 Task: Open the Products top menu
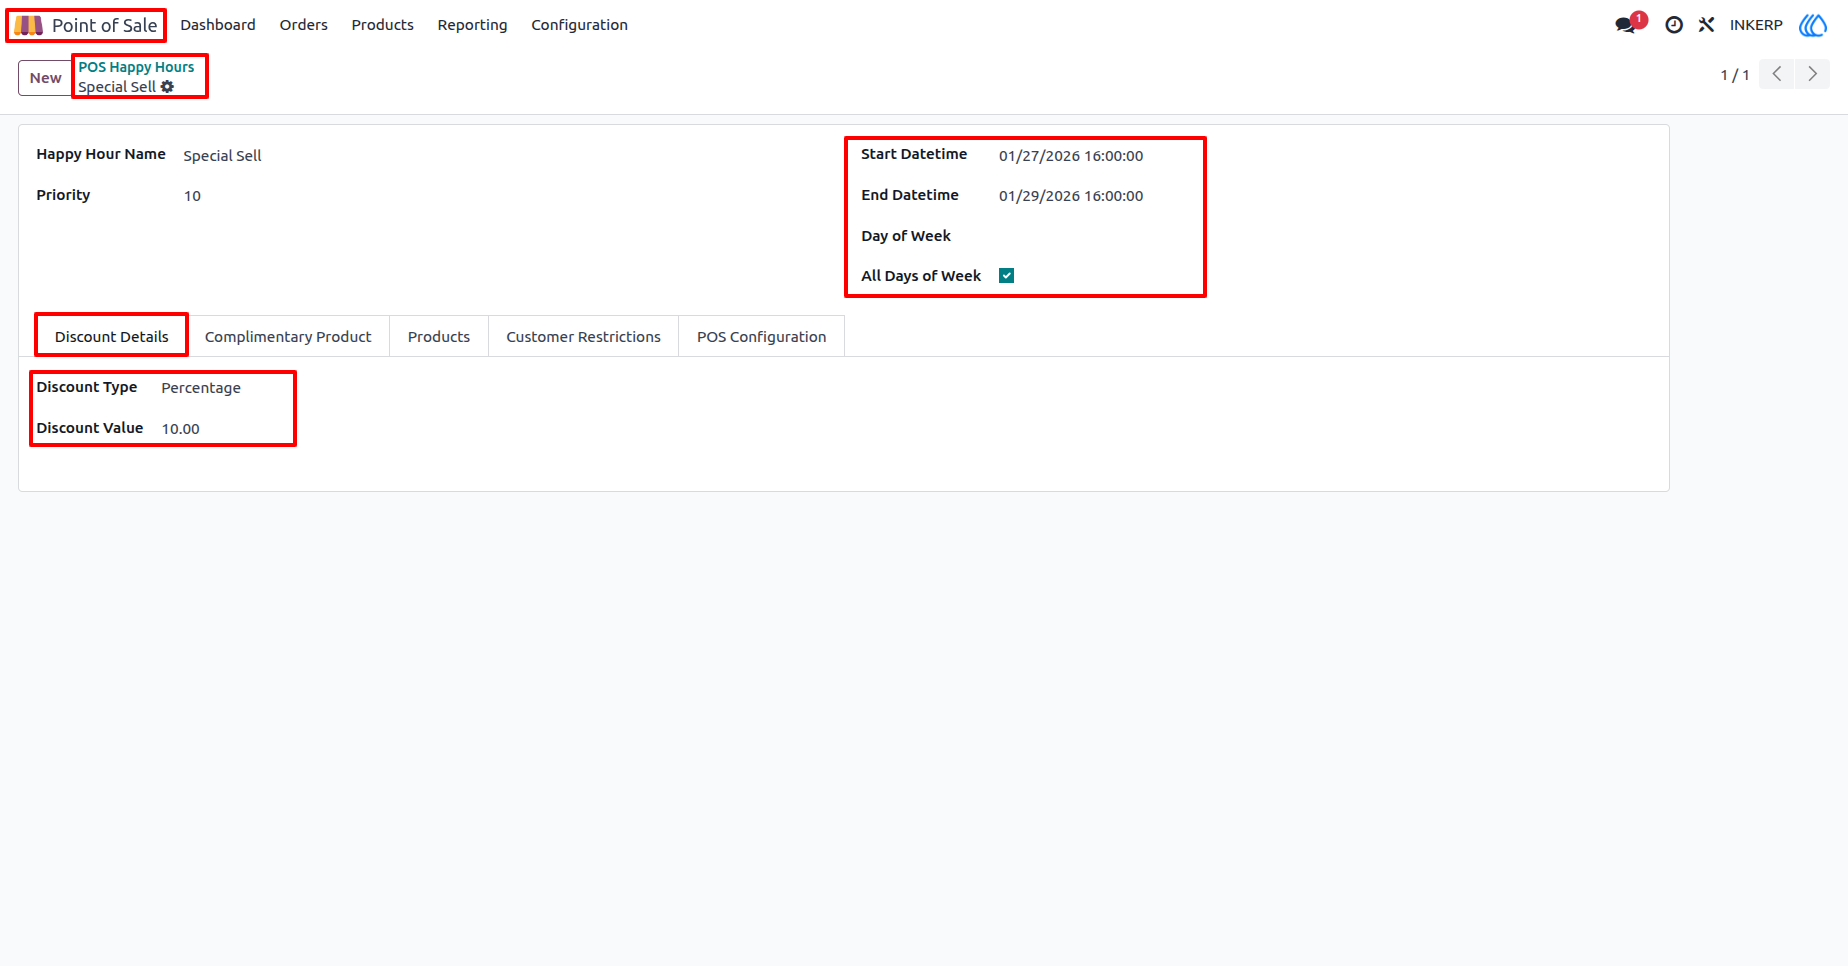pyautogui.click(x=383, y=25)
